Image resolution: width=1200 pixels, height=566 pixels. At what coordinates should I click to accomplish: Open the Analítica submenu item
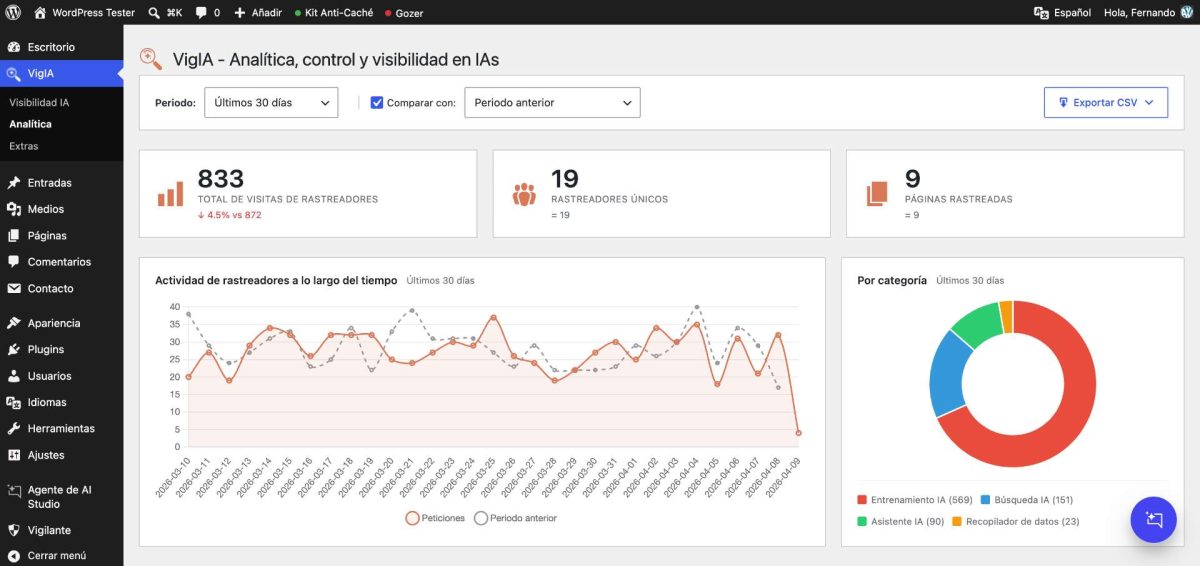(30, 124)
